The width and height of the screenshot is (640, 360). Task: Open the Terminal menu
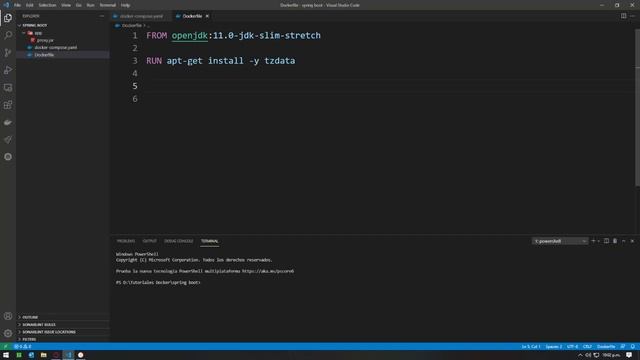[108, 5]
